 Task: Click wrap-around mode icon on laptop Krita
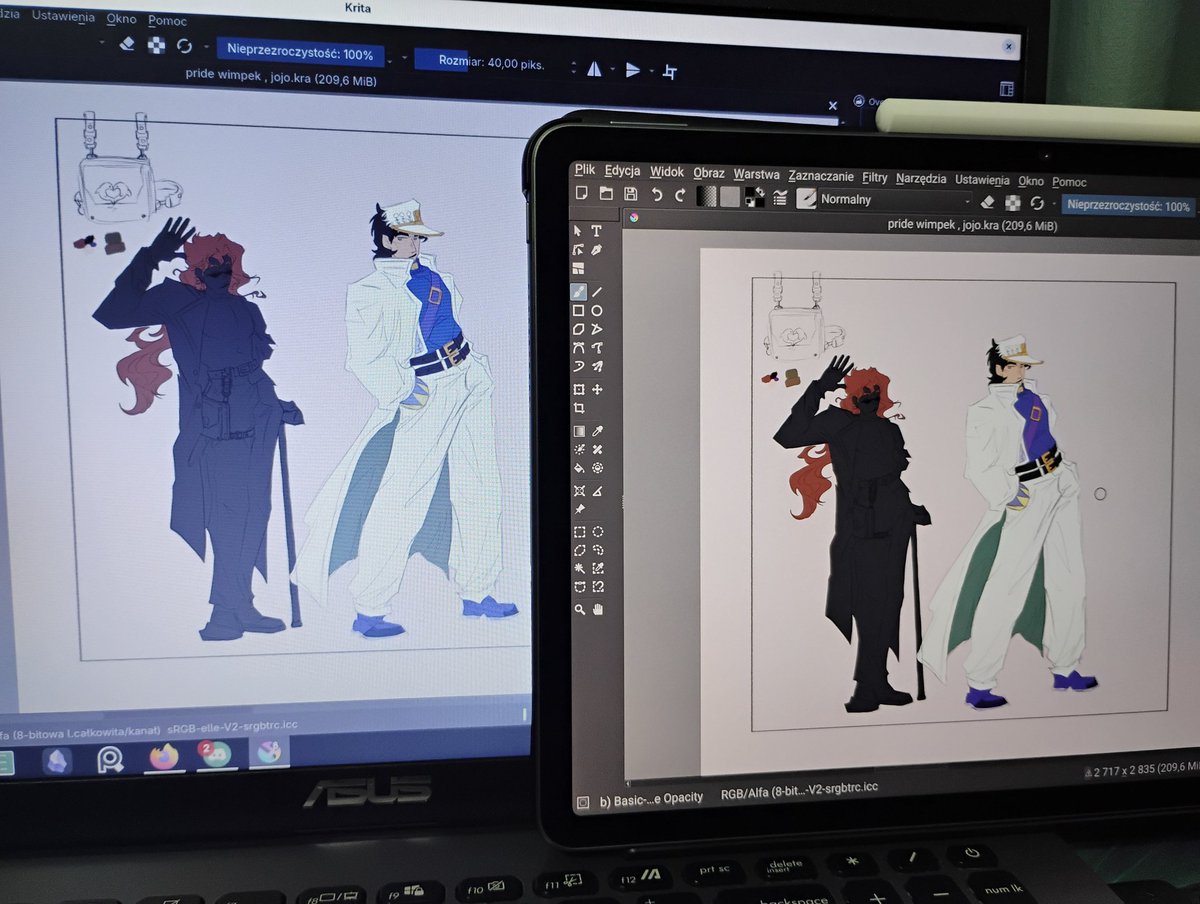(670, 71)
